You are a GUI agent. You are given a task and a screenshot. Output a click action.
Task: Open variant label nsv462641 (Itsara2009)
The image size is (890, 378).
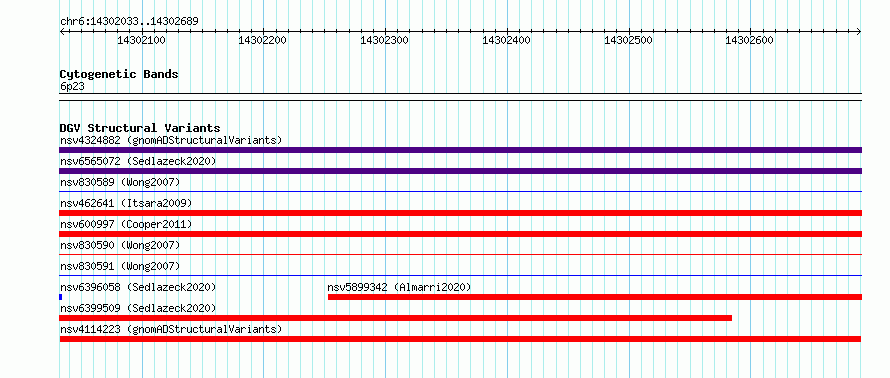pos(126,203)
